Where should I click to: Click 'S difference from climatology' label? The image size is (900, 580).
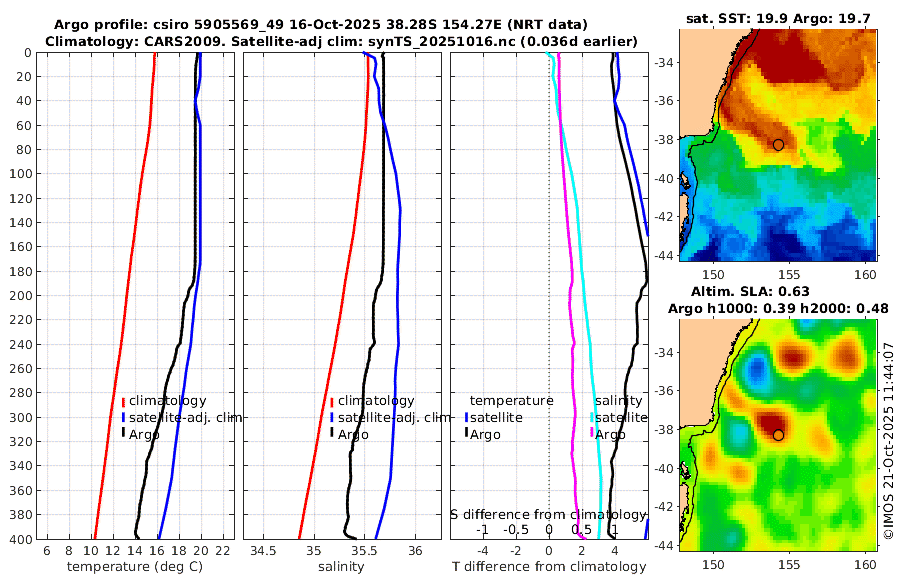(548, 515)
